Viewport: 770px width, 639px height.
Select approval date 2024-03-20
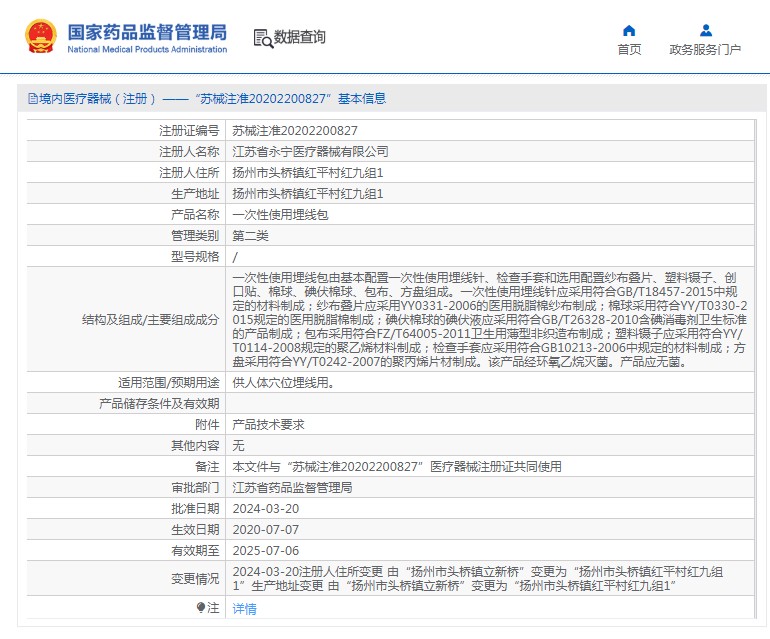[266, 509]
